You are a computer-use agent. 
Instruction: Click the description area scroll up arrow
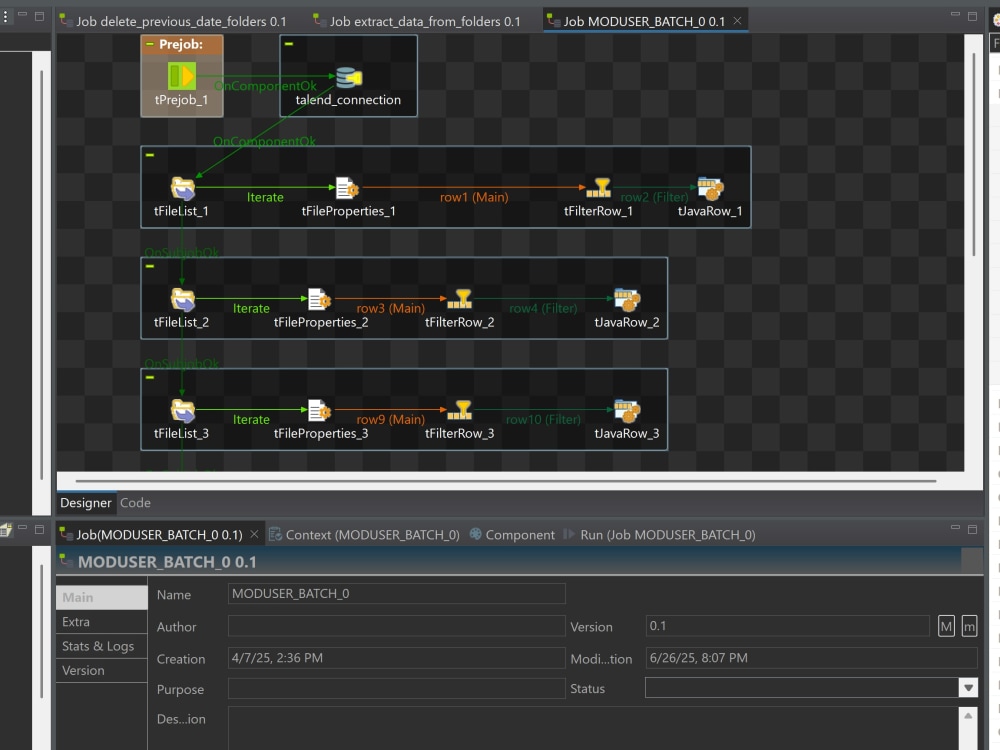tap(967, 716)
